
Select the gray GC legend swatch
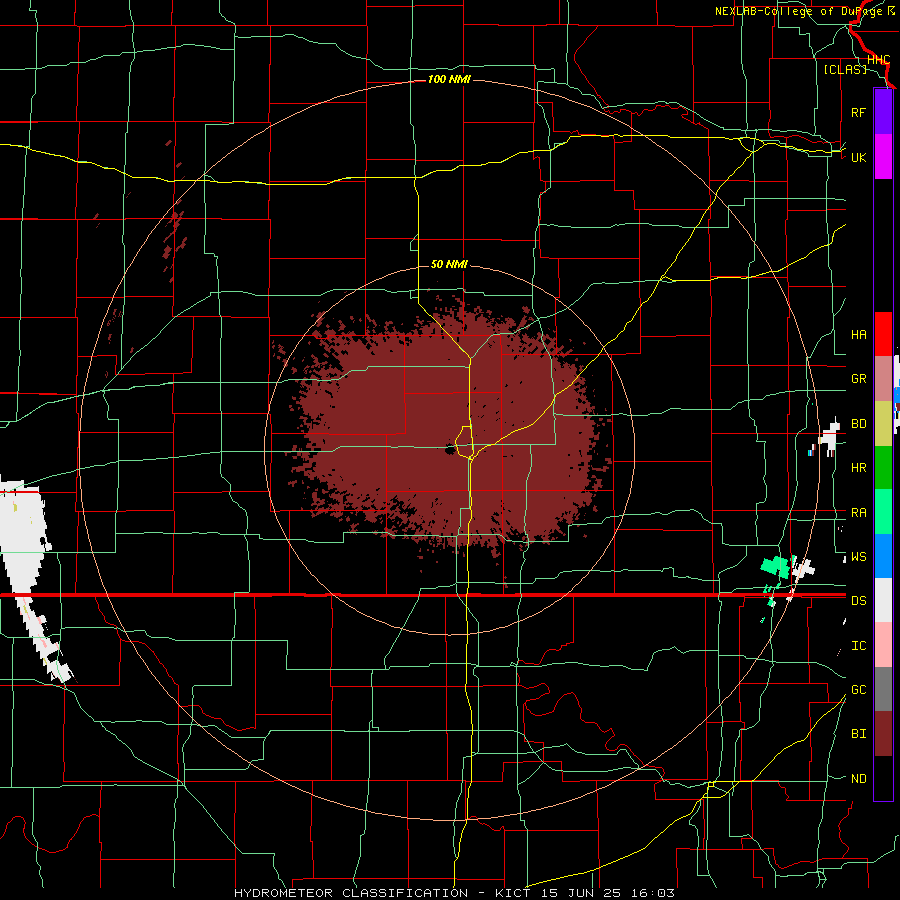(x=883, y=689)
